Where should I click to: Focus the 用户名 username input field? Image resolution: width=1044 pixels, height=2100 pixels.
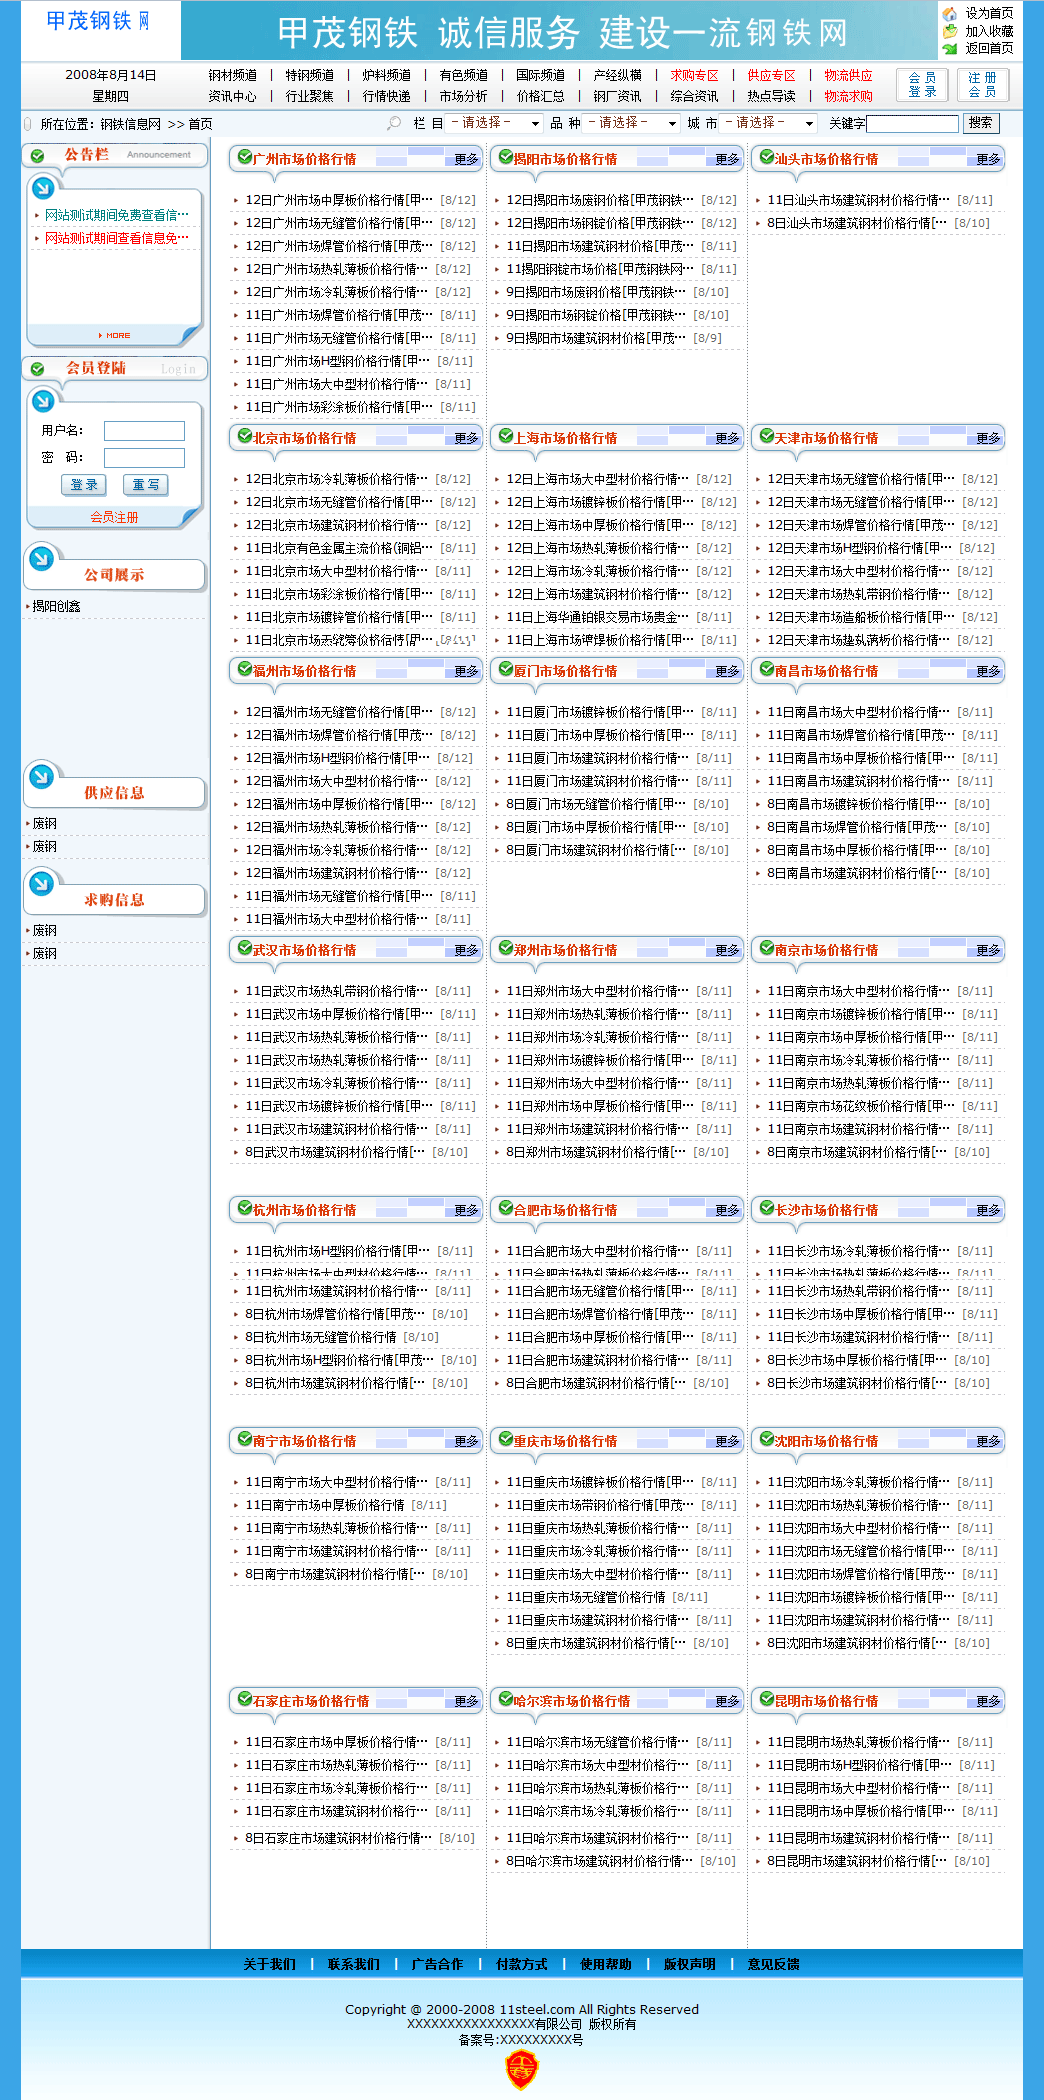point(144,431)
